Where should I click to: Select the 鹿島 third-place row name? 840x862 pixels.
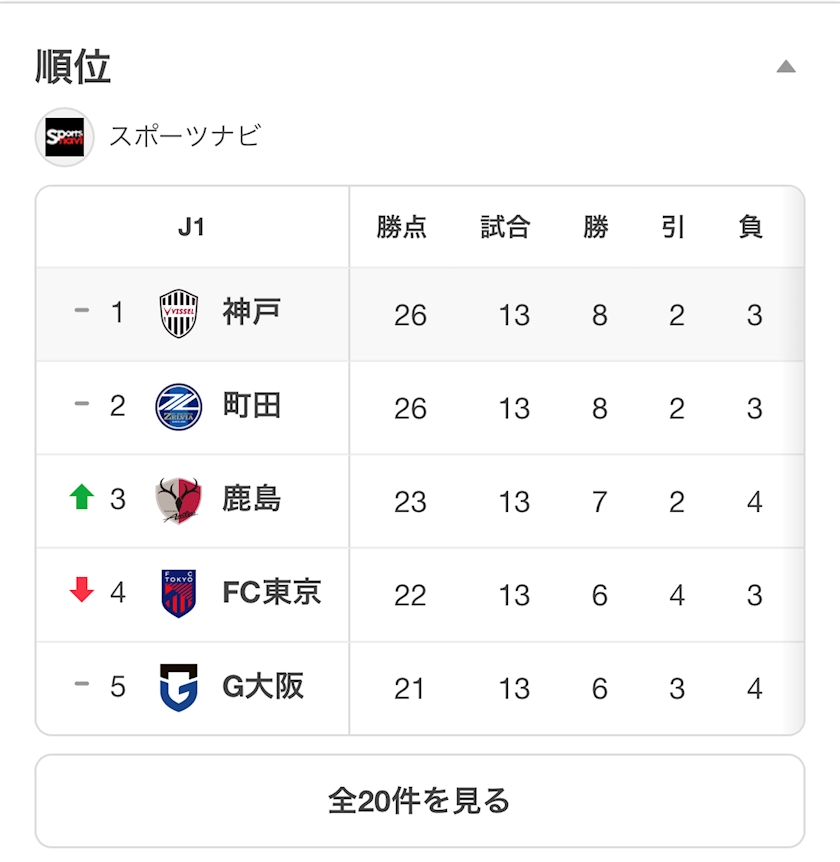coord(252,499)
